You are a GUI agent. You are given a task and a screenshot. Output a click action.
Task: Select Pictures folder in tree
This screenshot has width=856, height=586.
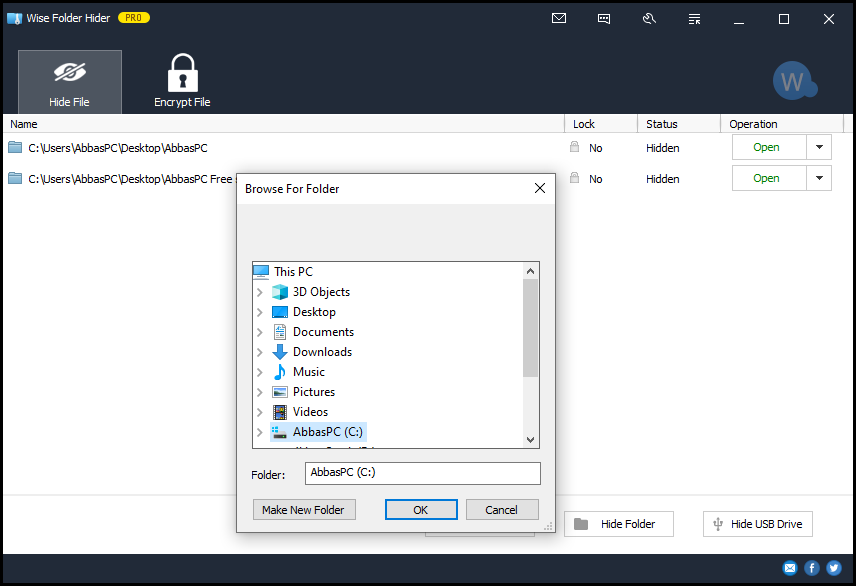pos(314,392)
